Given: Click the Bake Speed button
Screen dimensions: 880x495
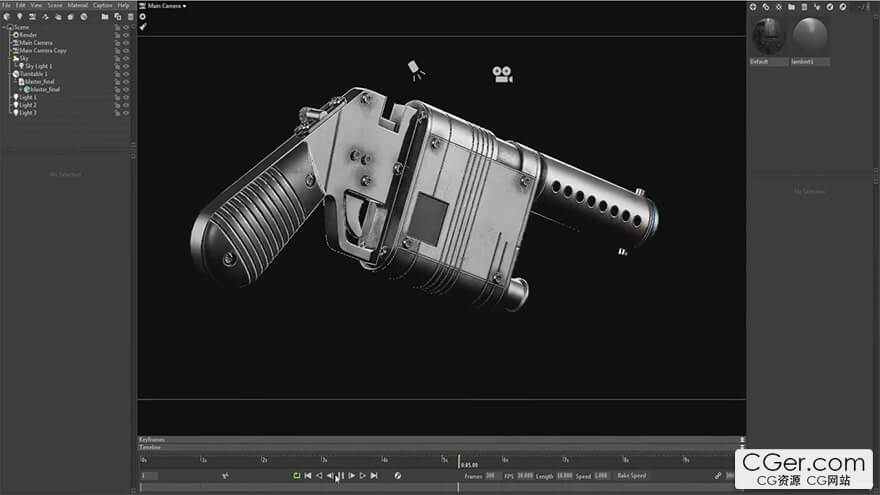Looking at the screenshot, I should pyautogui.click(x=632, y=475).
